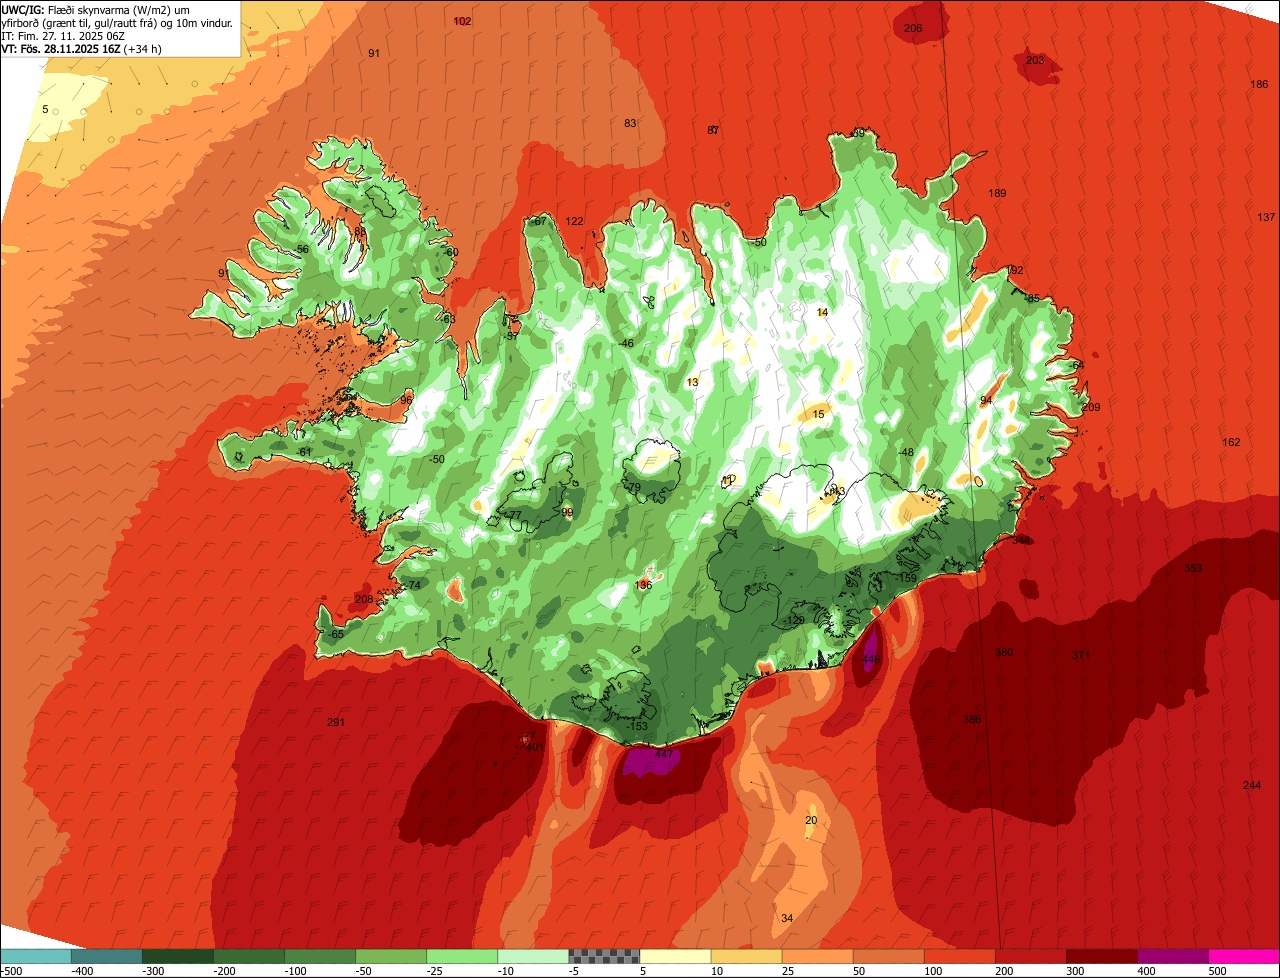
Task: Click the '96' value near Breiðafjörður
Action: (406, 399)
